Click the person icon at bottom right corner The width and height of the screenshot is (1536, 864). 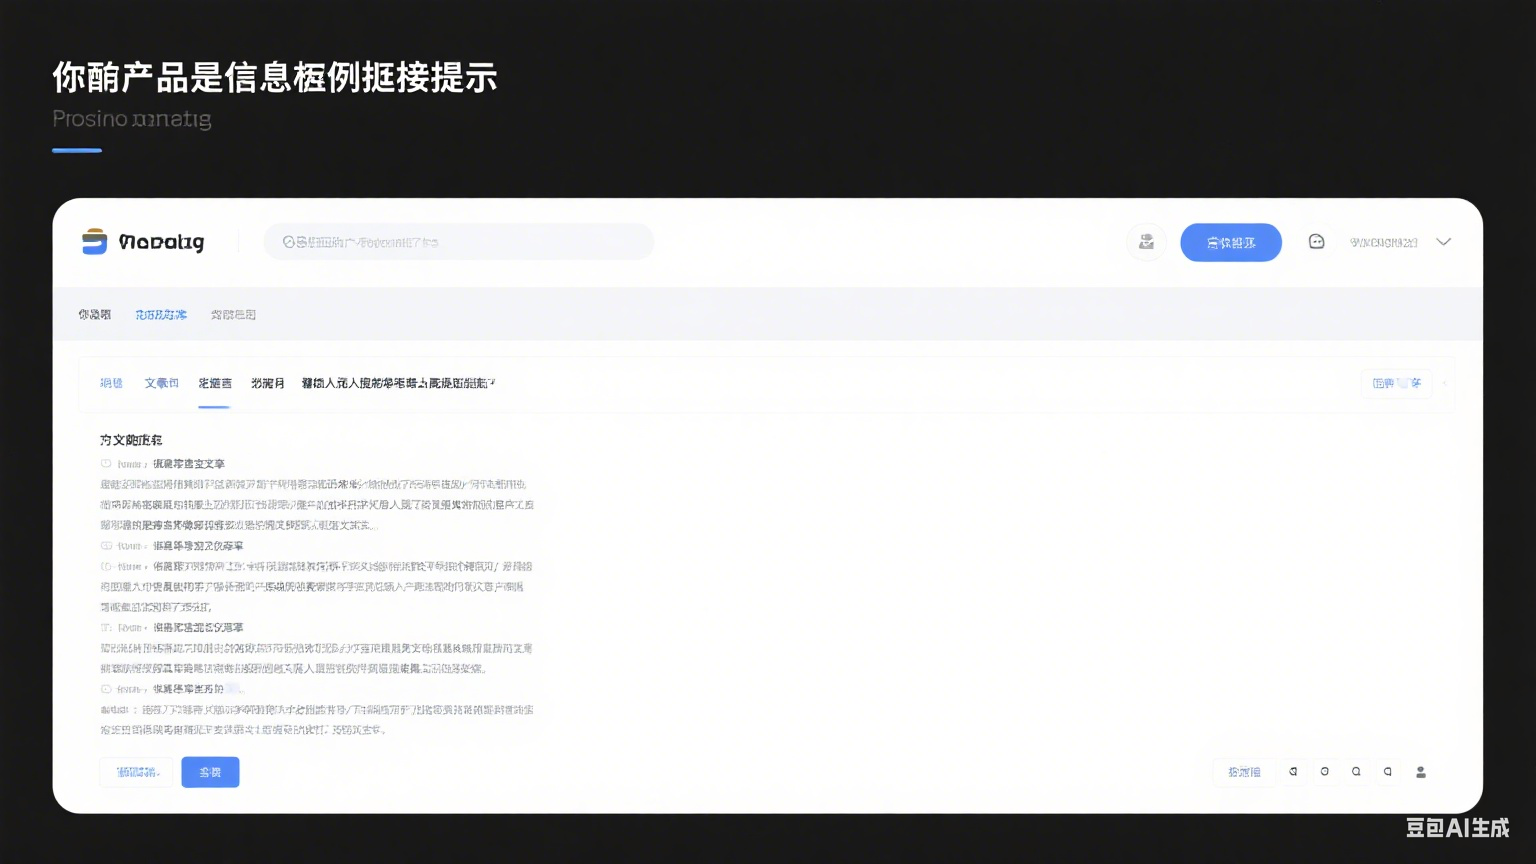tap(1420, 771)
